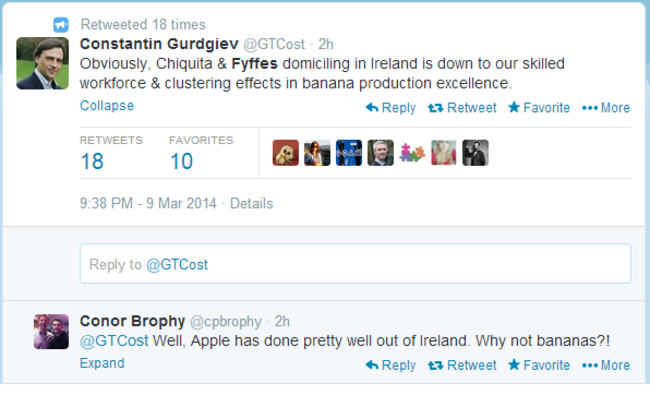The image size is (650, 419).
Task: View the 10 favorites list
Action: click(181, 161)
